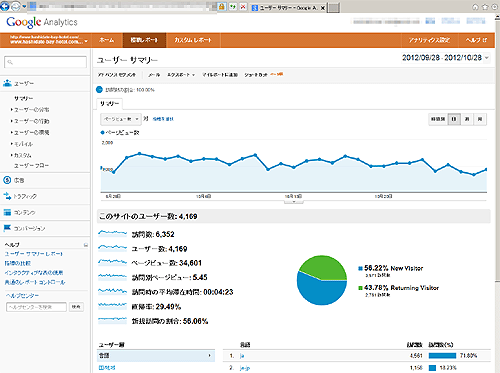Open インタラクティブな表 help link

(x=34, y=273)
